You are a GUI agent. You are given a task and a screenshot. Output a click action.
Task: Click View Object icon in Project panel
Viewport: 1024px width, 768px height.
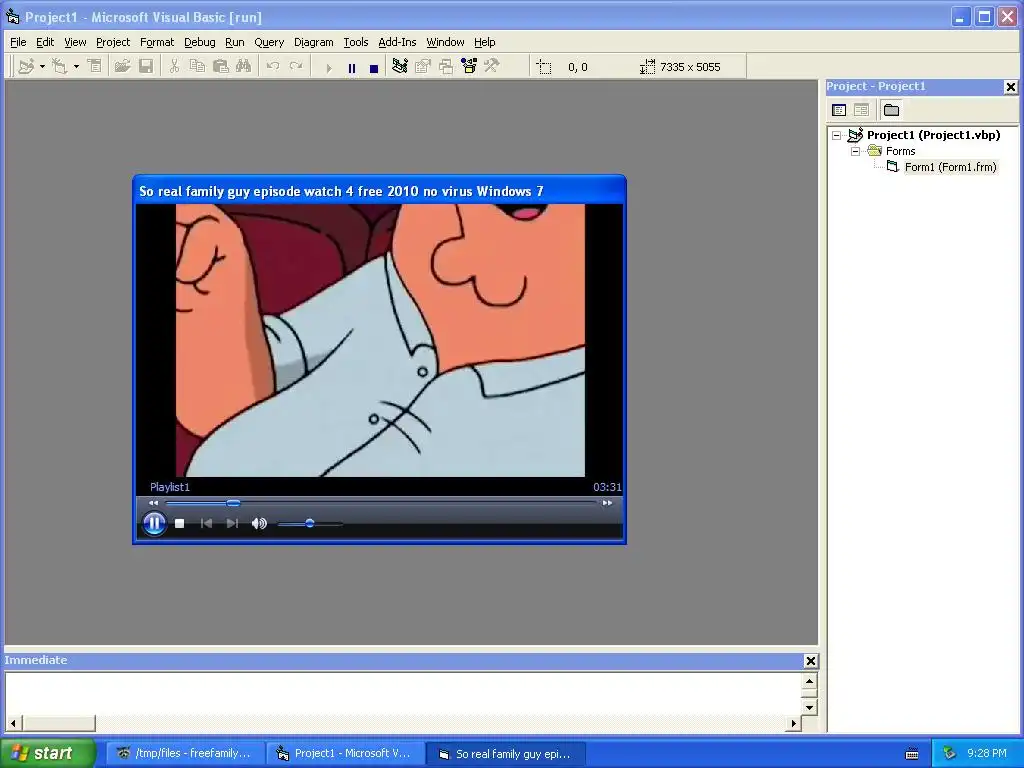861,110
